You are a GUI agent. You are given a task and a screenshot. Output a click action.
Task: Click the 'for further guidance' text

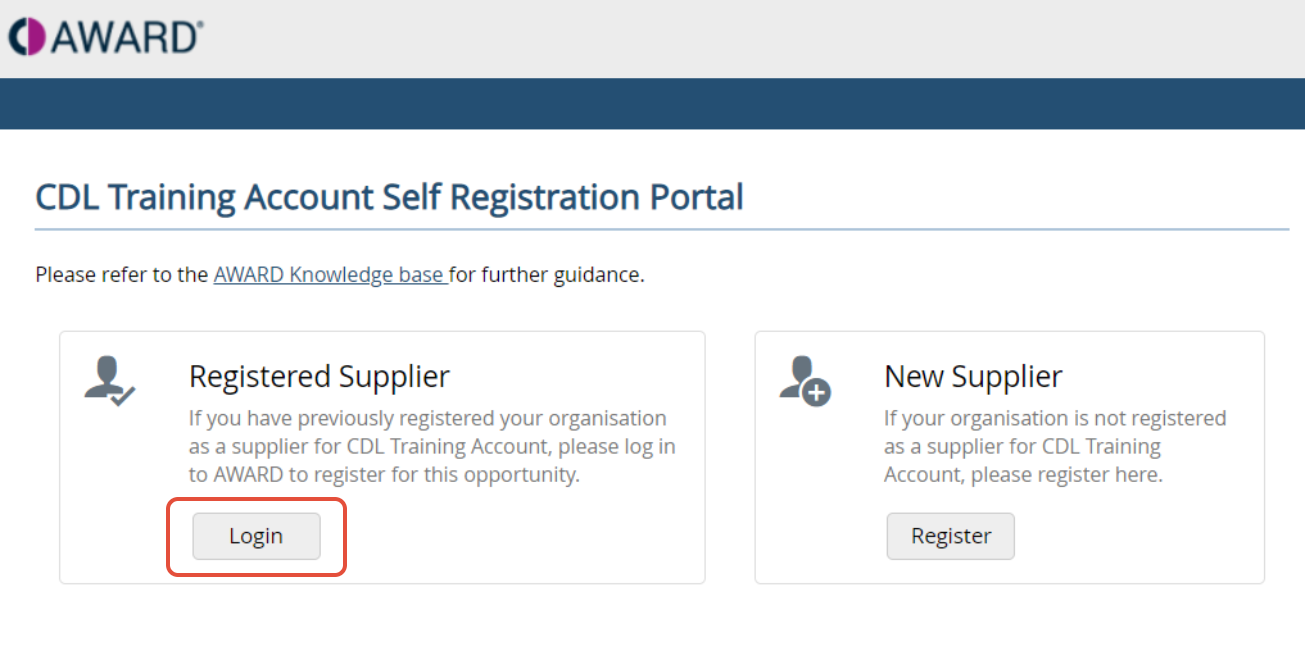pos(546,274)
